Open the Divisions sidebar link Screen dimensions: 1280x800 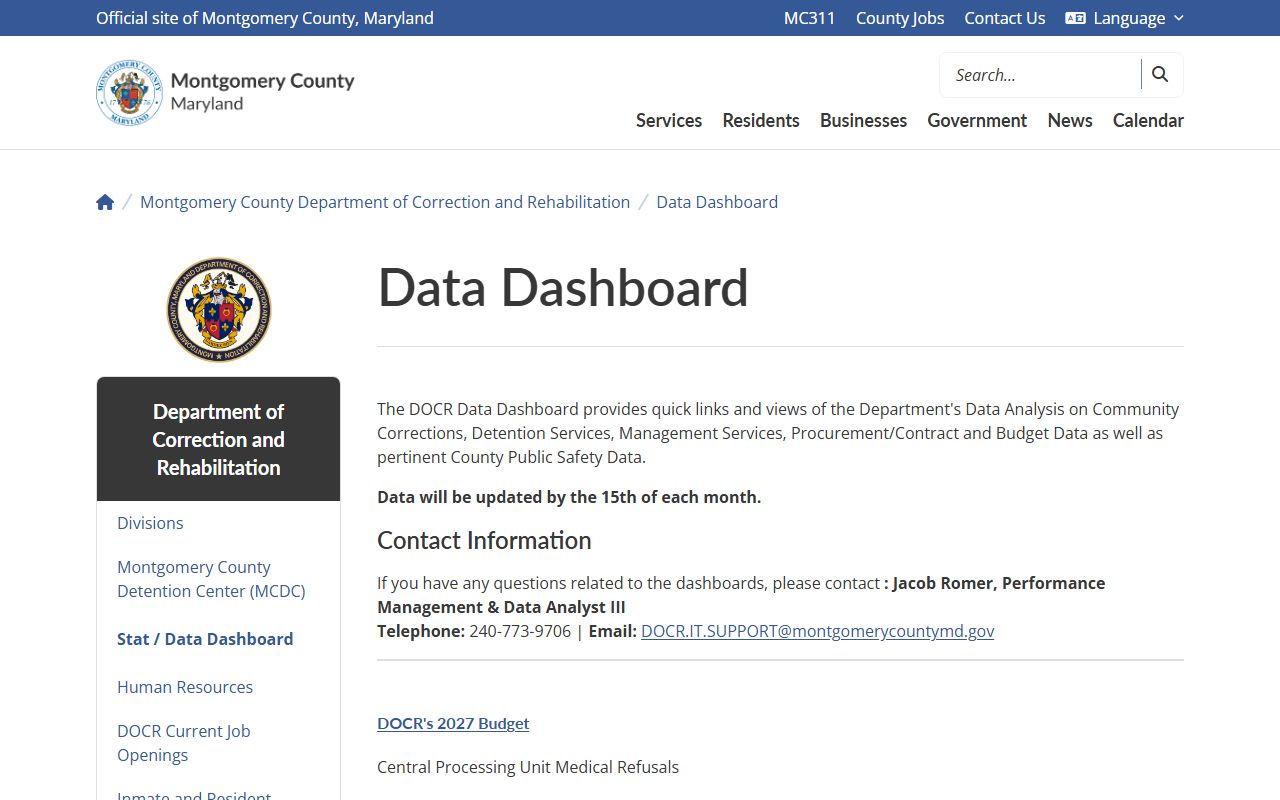pyautogui.click(x=150, y=523)
